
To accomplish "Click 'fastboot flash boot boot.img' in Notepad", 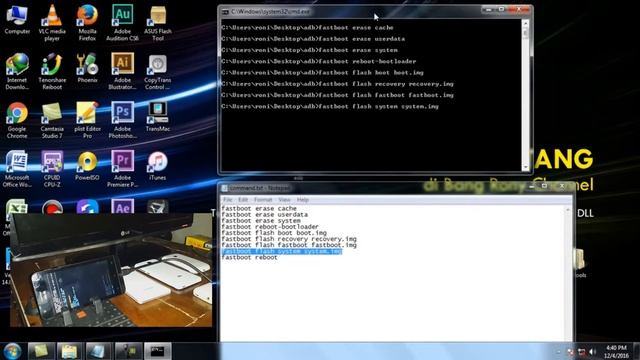I will 274,233.
